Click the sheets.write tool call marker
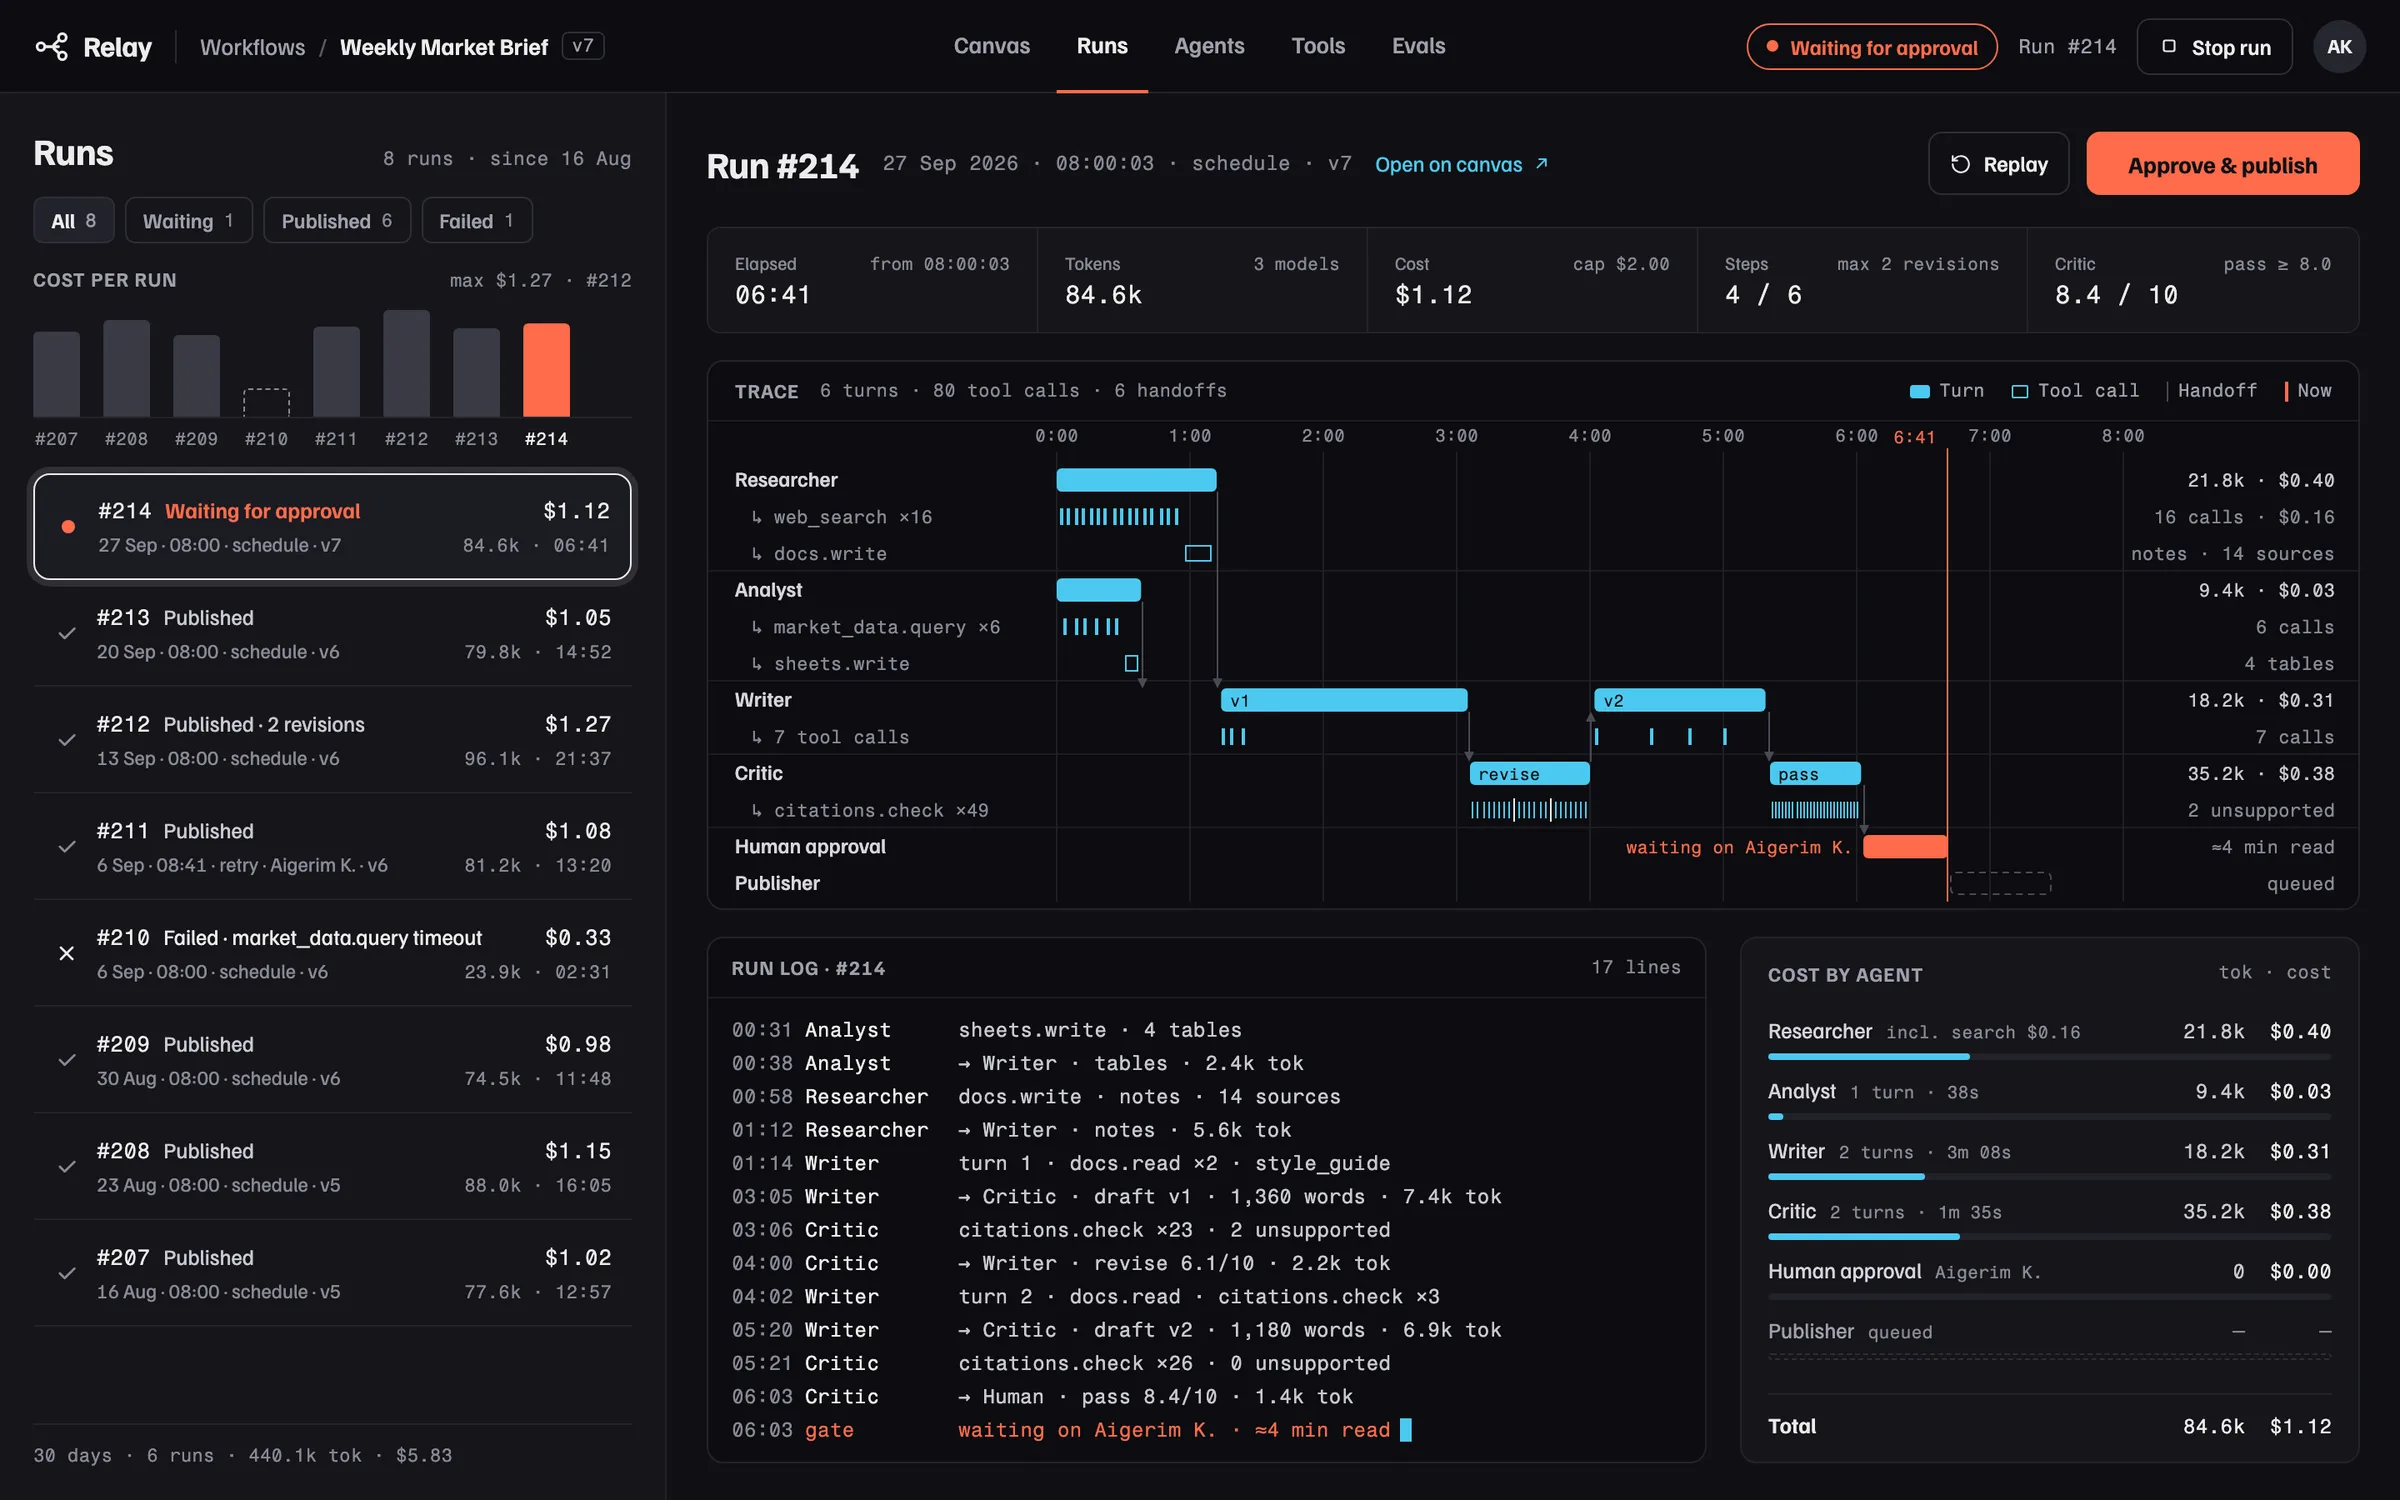This screenshot has height=1500, width=2400. pyautogui.click(x=1131, y=663)
